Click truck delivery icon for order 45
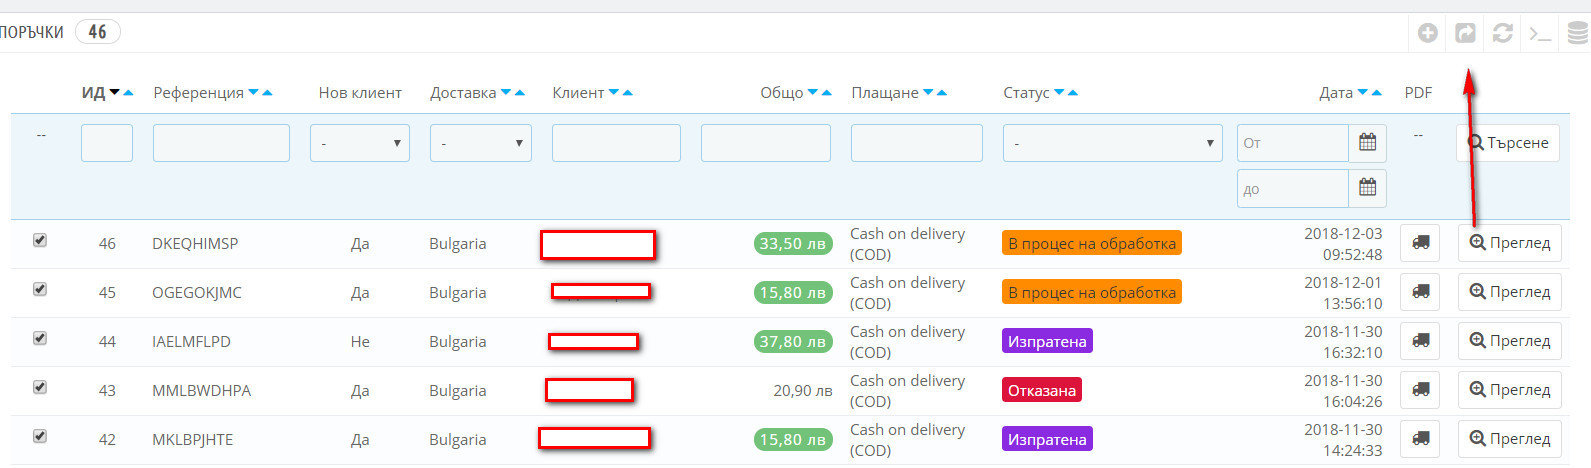 tap(1420, 292)
